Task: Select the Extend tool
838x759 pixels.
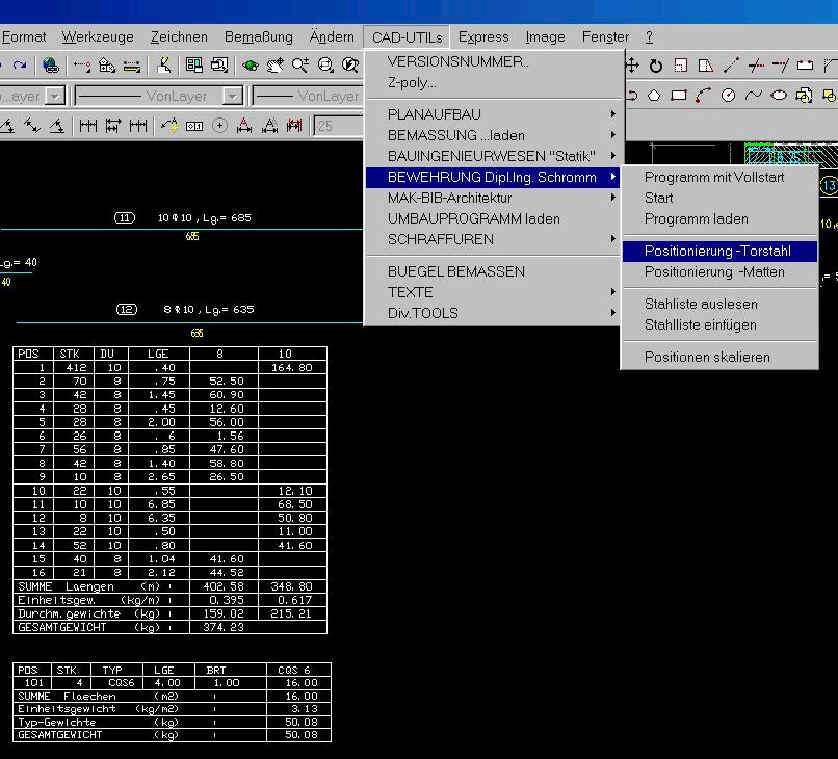Action: [780, 66]
